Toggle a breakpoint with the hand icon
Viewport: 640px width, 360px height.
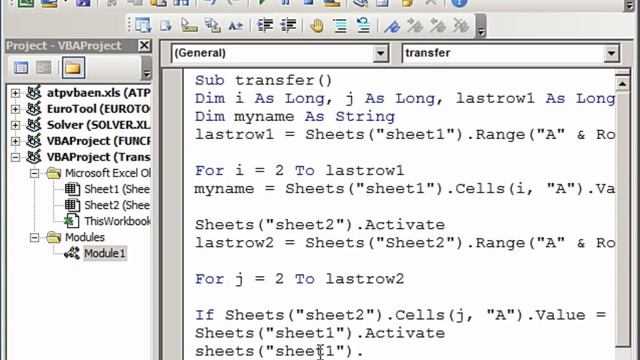pyautogui.click(x=317, y=26)
